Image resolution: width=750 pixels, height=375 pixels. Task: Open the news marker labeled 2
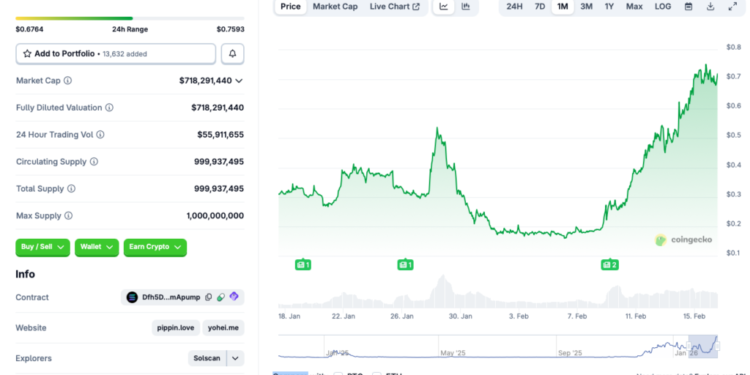point(610,265)
